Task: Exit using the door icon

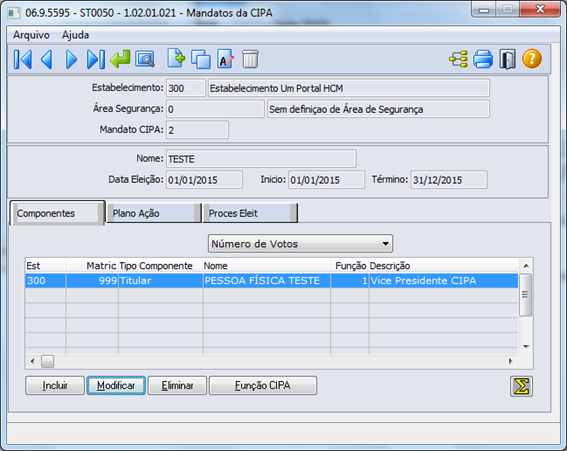Action: 508,59
